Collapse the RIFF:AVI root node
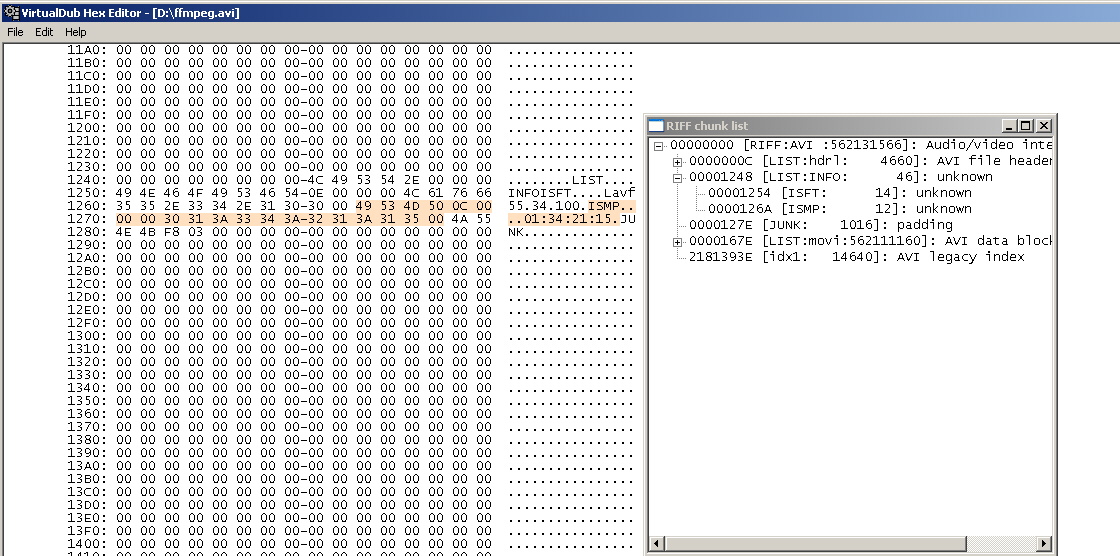Screen dimensions: 1120x556 (x=659, y=146)
